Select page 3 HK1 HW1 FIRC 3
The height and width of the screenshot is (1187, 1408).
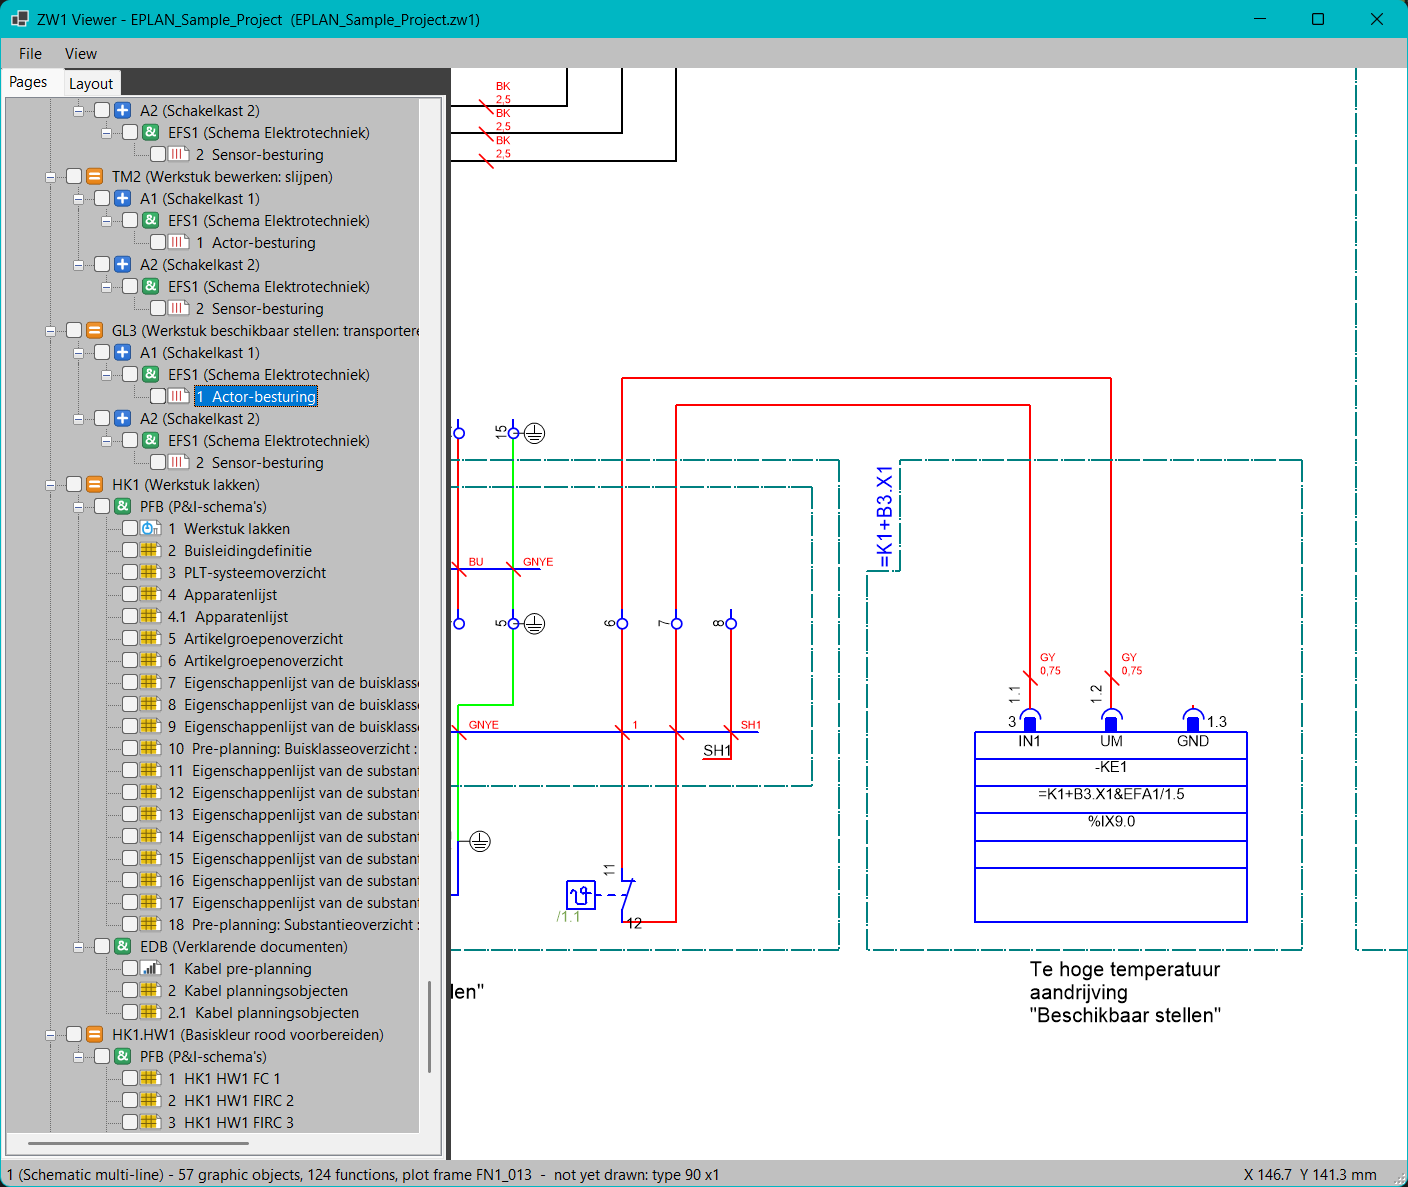point(231,1123)
